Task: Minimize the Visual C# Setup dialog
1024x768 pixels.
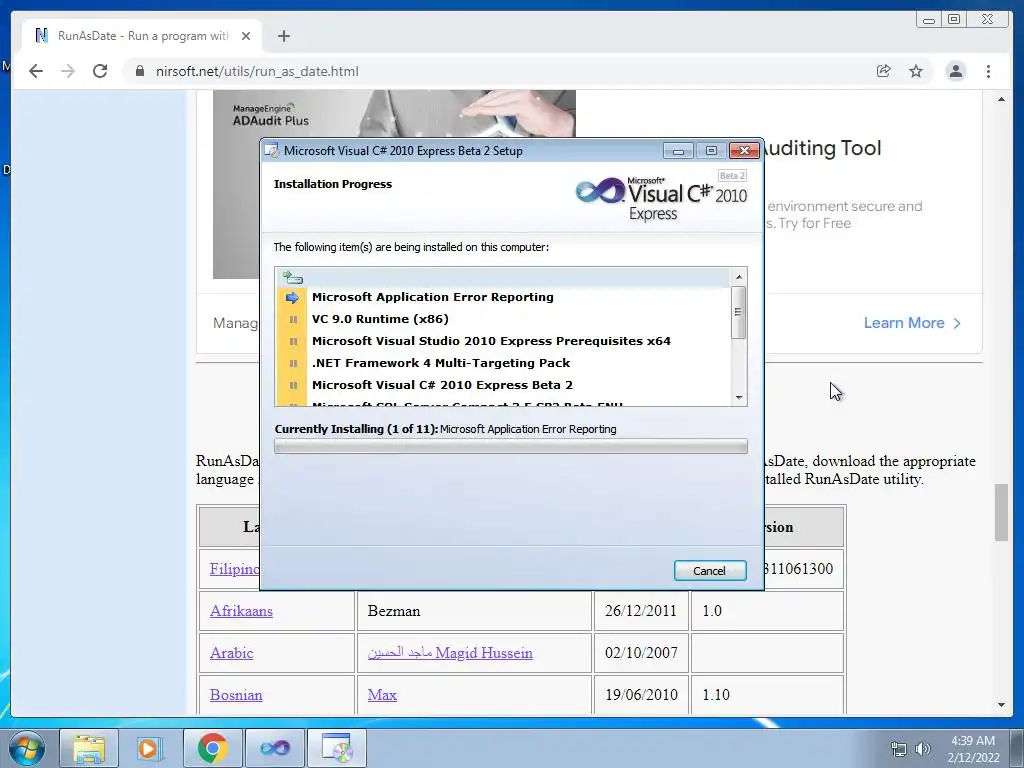Action: pos(678,151)
